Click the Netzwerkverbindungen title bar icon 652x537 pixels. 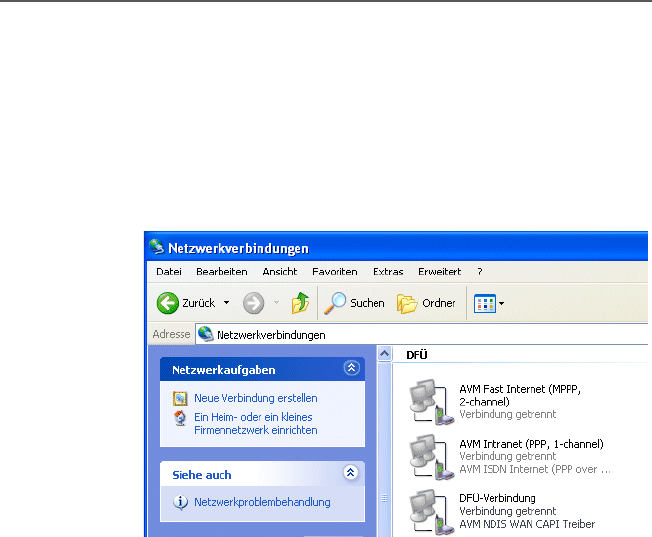pyautogui.click(x=157, y=247)
